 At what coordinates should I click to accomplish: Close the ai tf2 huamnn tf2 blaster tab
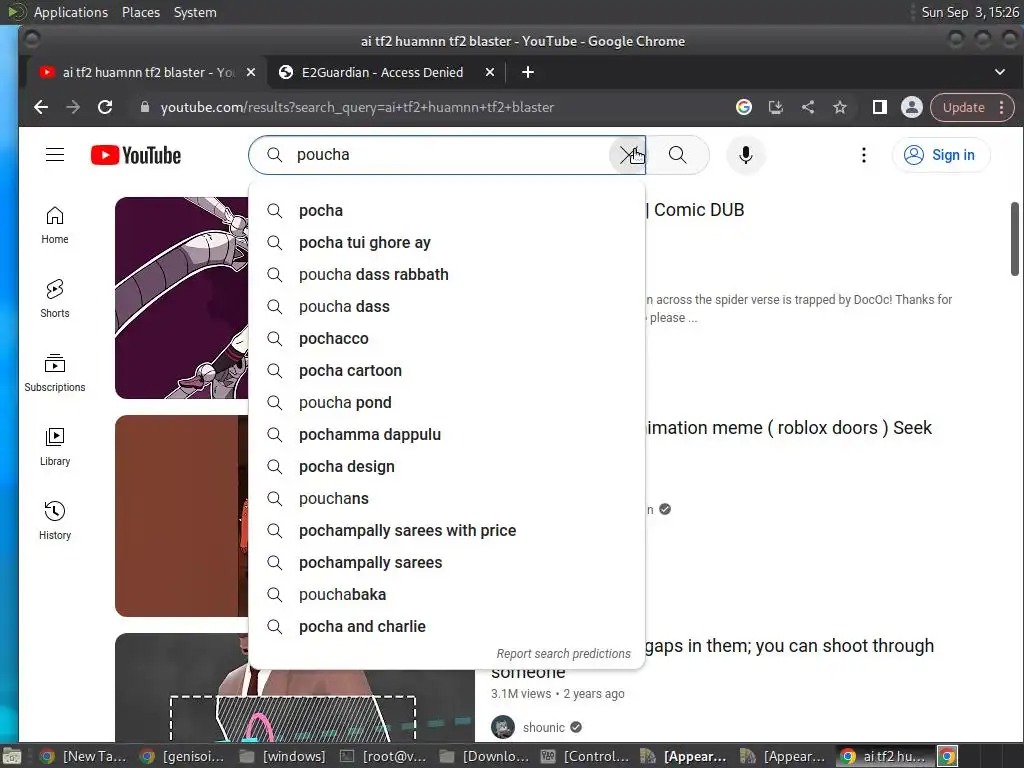tap(251, 72)
